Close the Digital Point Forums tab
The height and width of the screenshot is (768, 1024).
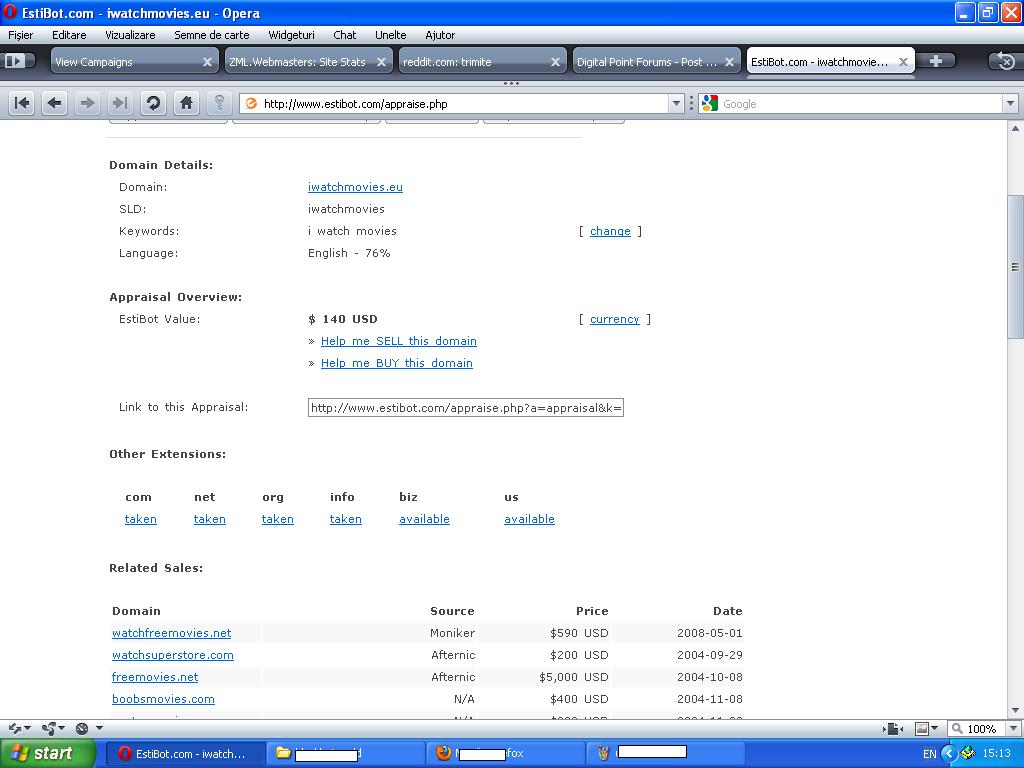click(729, 62)
